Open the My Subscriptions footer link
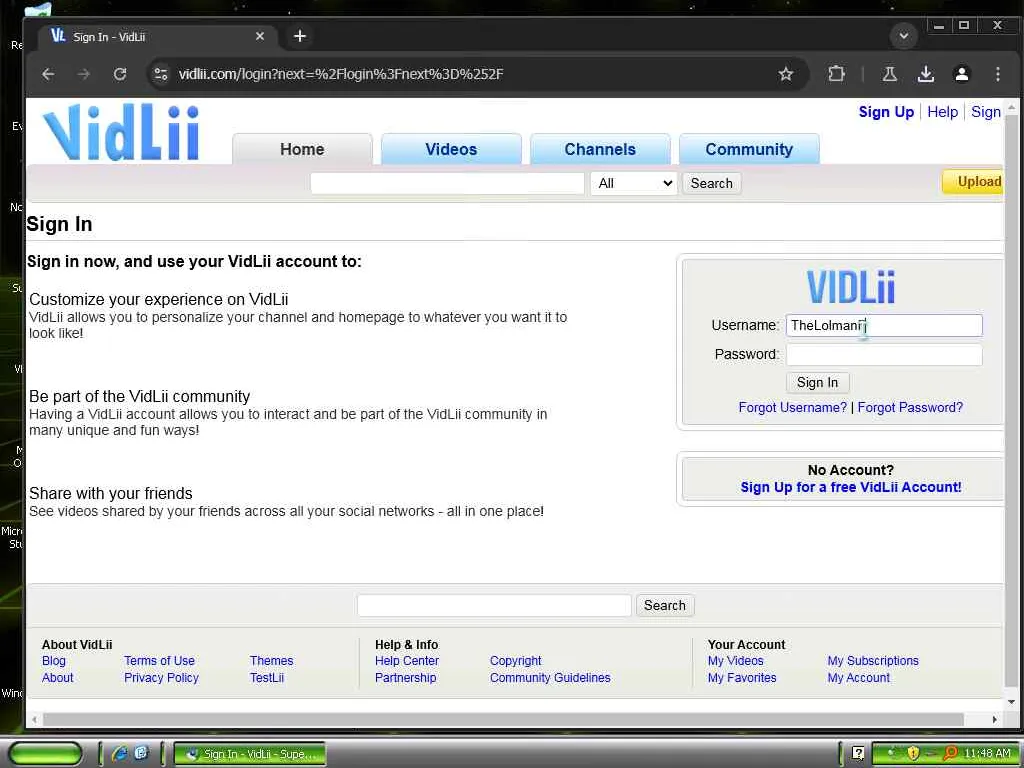1024x768 pixels. 873,661
